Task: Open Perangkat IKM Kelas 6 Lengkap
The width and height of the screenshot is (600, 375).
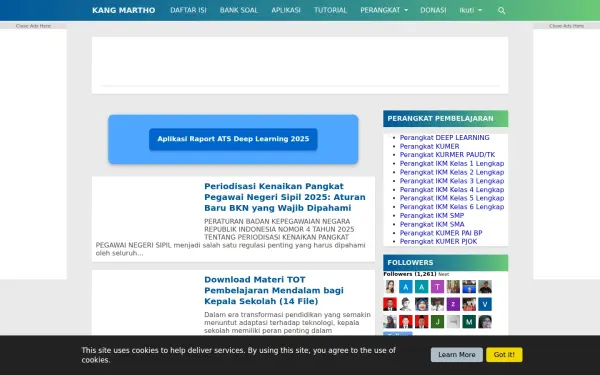Action: click(x=452, y=207)
